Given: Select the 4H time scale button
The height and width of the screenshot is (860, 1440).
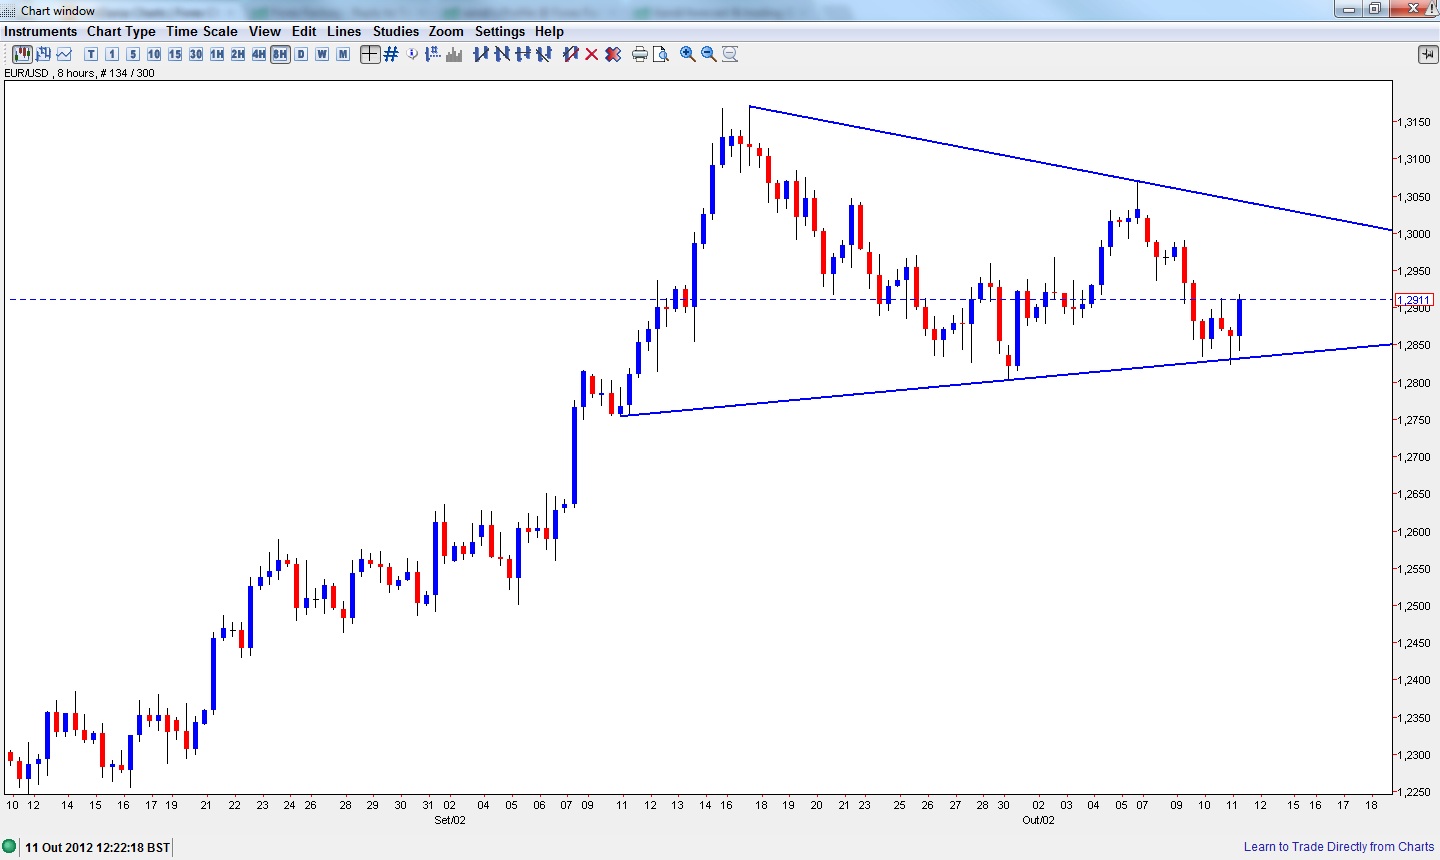Looking at the screenshot, I should 259,54.
